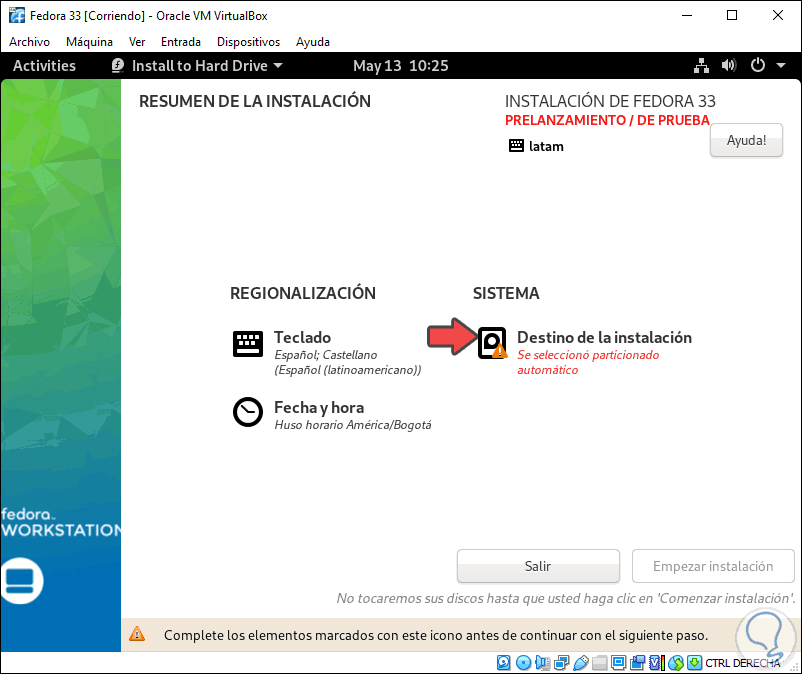Click VirtualBox window title icon
Screen dimensions: 802x674
17,15
